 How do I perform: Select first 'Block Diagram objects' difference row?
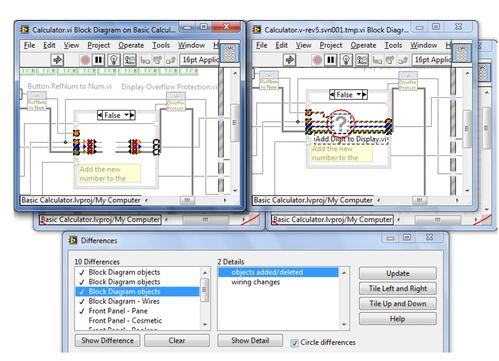click(x=138, y=272)
